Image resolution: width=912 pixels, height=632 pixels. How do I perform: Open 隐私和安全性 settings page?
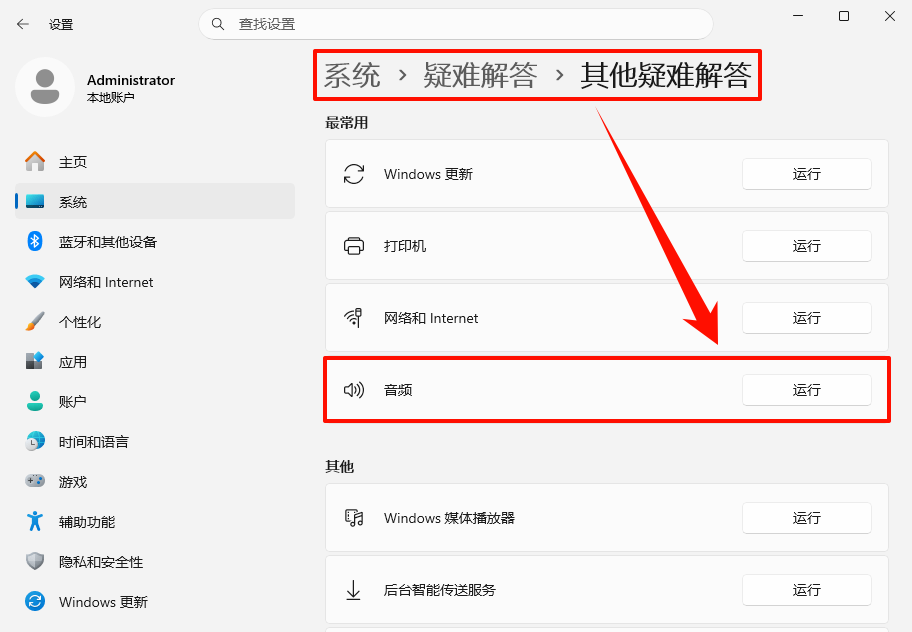pyautogui.click(x=155, y=562)
